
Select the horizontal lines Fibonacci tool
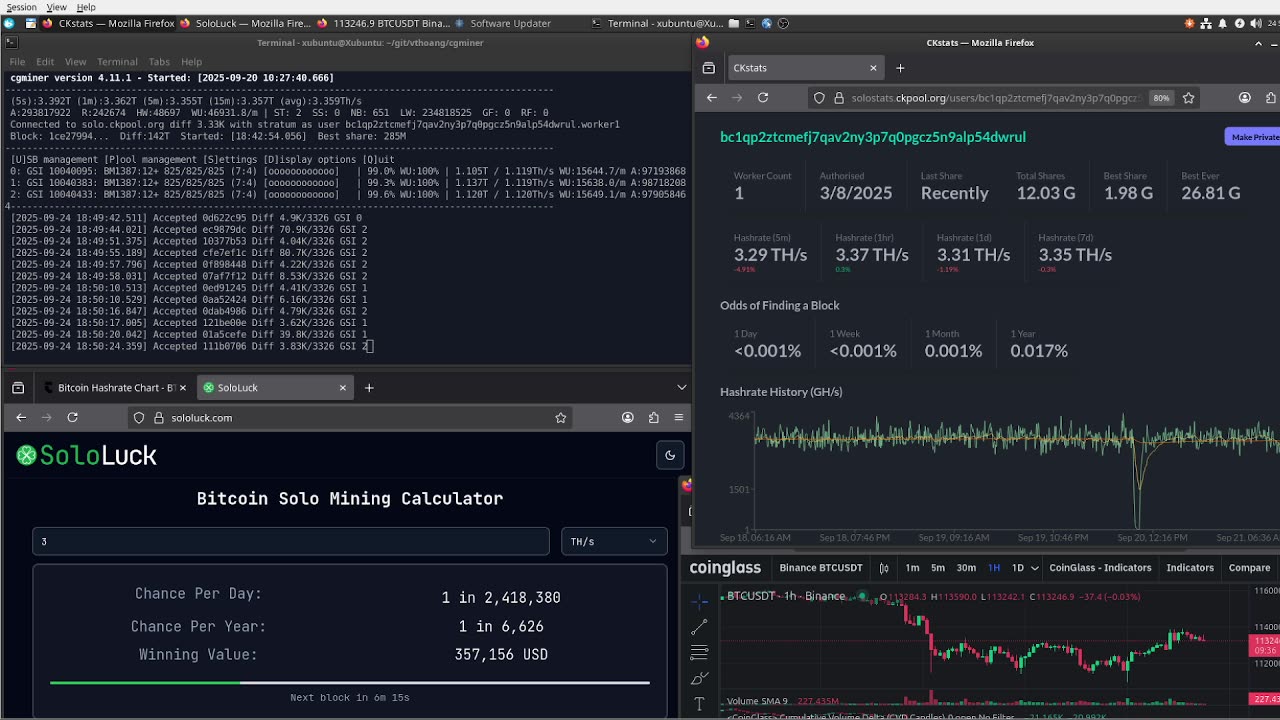point(699,653)
